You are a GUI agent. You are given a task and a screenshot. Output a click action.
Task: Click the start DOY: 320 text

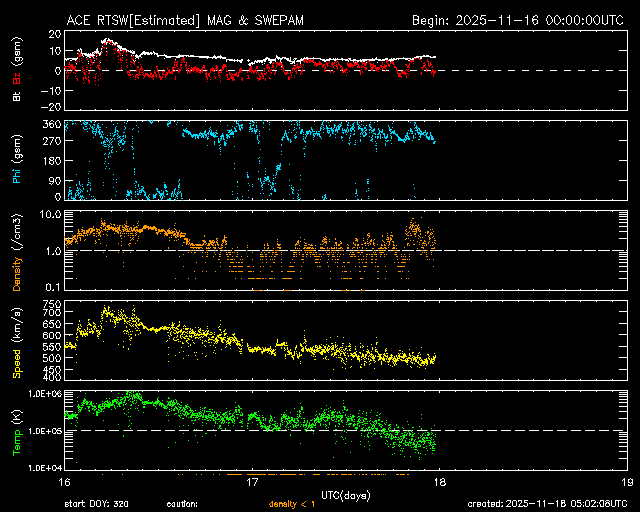[97, 504]
